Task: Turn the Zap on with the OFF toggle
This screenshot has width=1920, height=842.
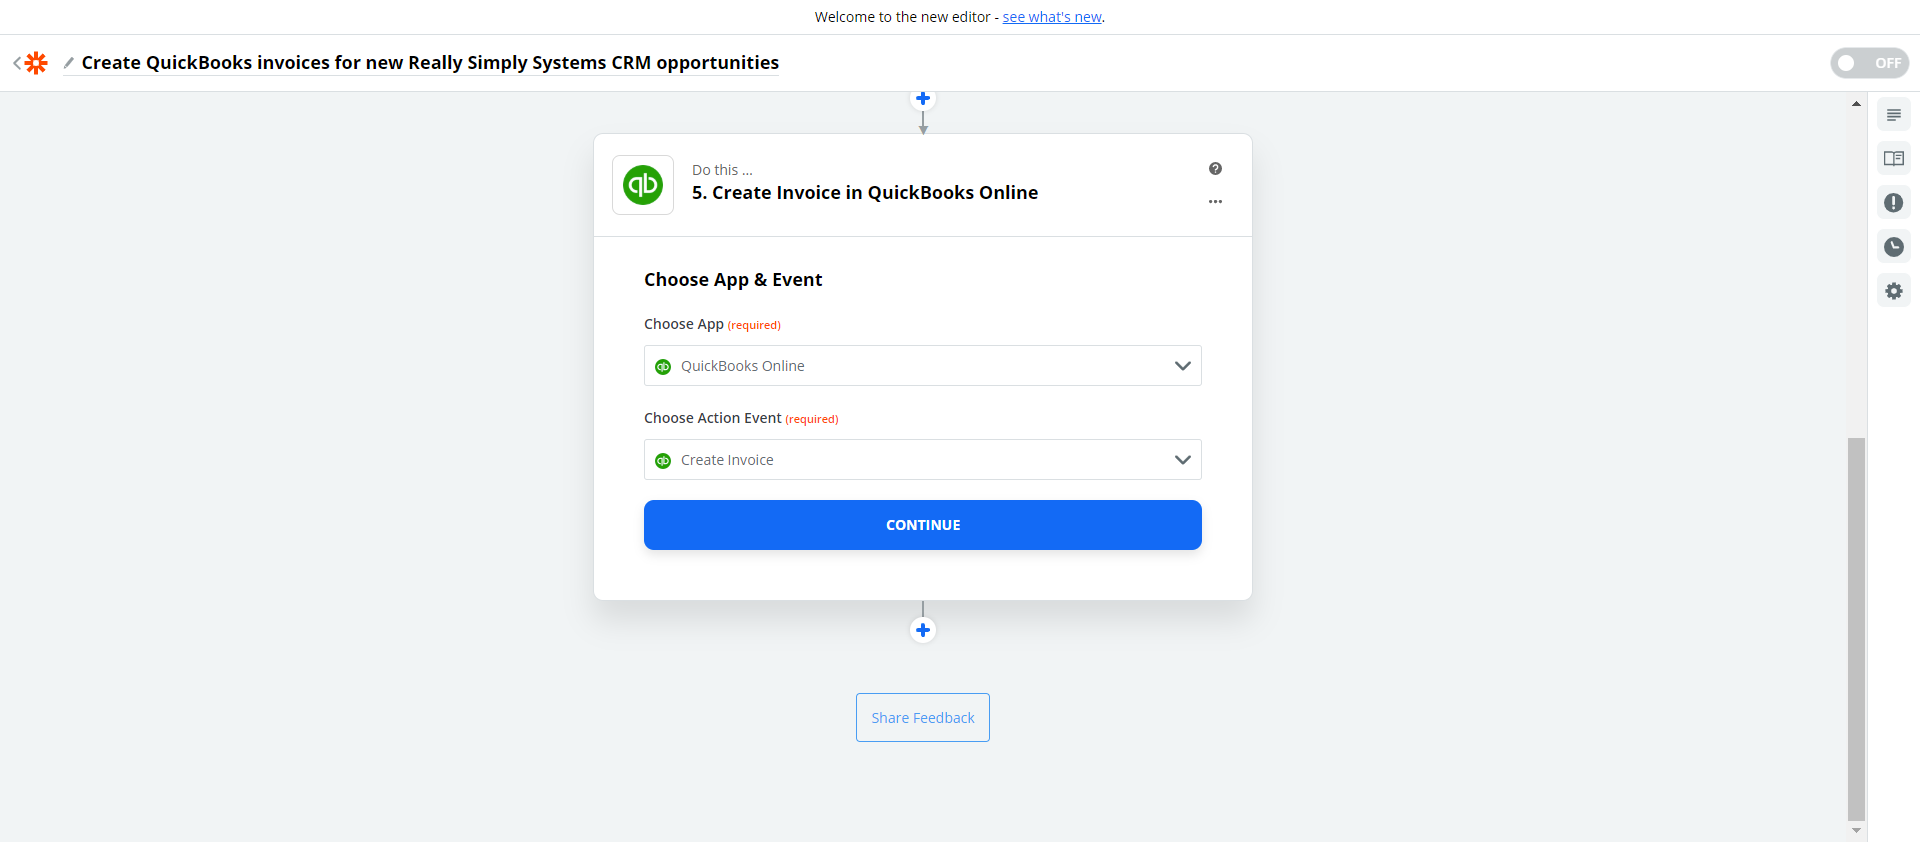Action: 1868,62
